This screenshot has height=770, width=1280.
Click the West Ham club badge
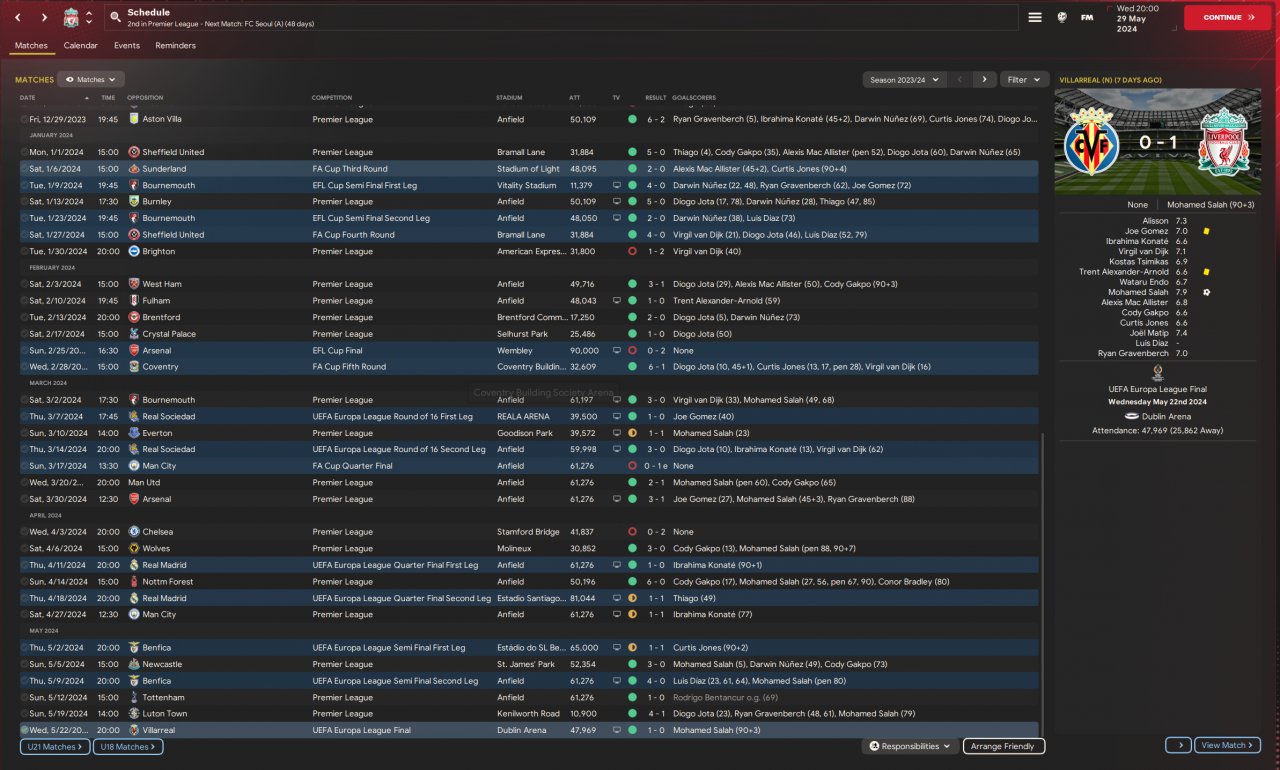pos(134,284)
